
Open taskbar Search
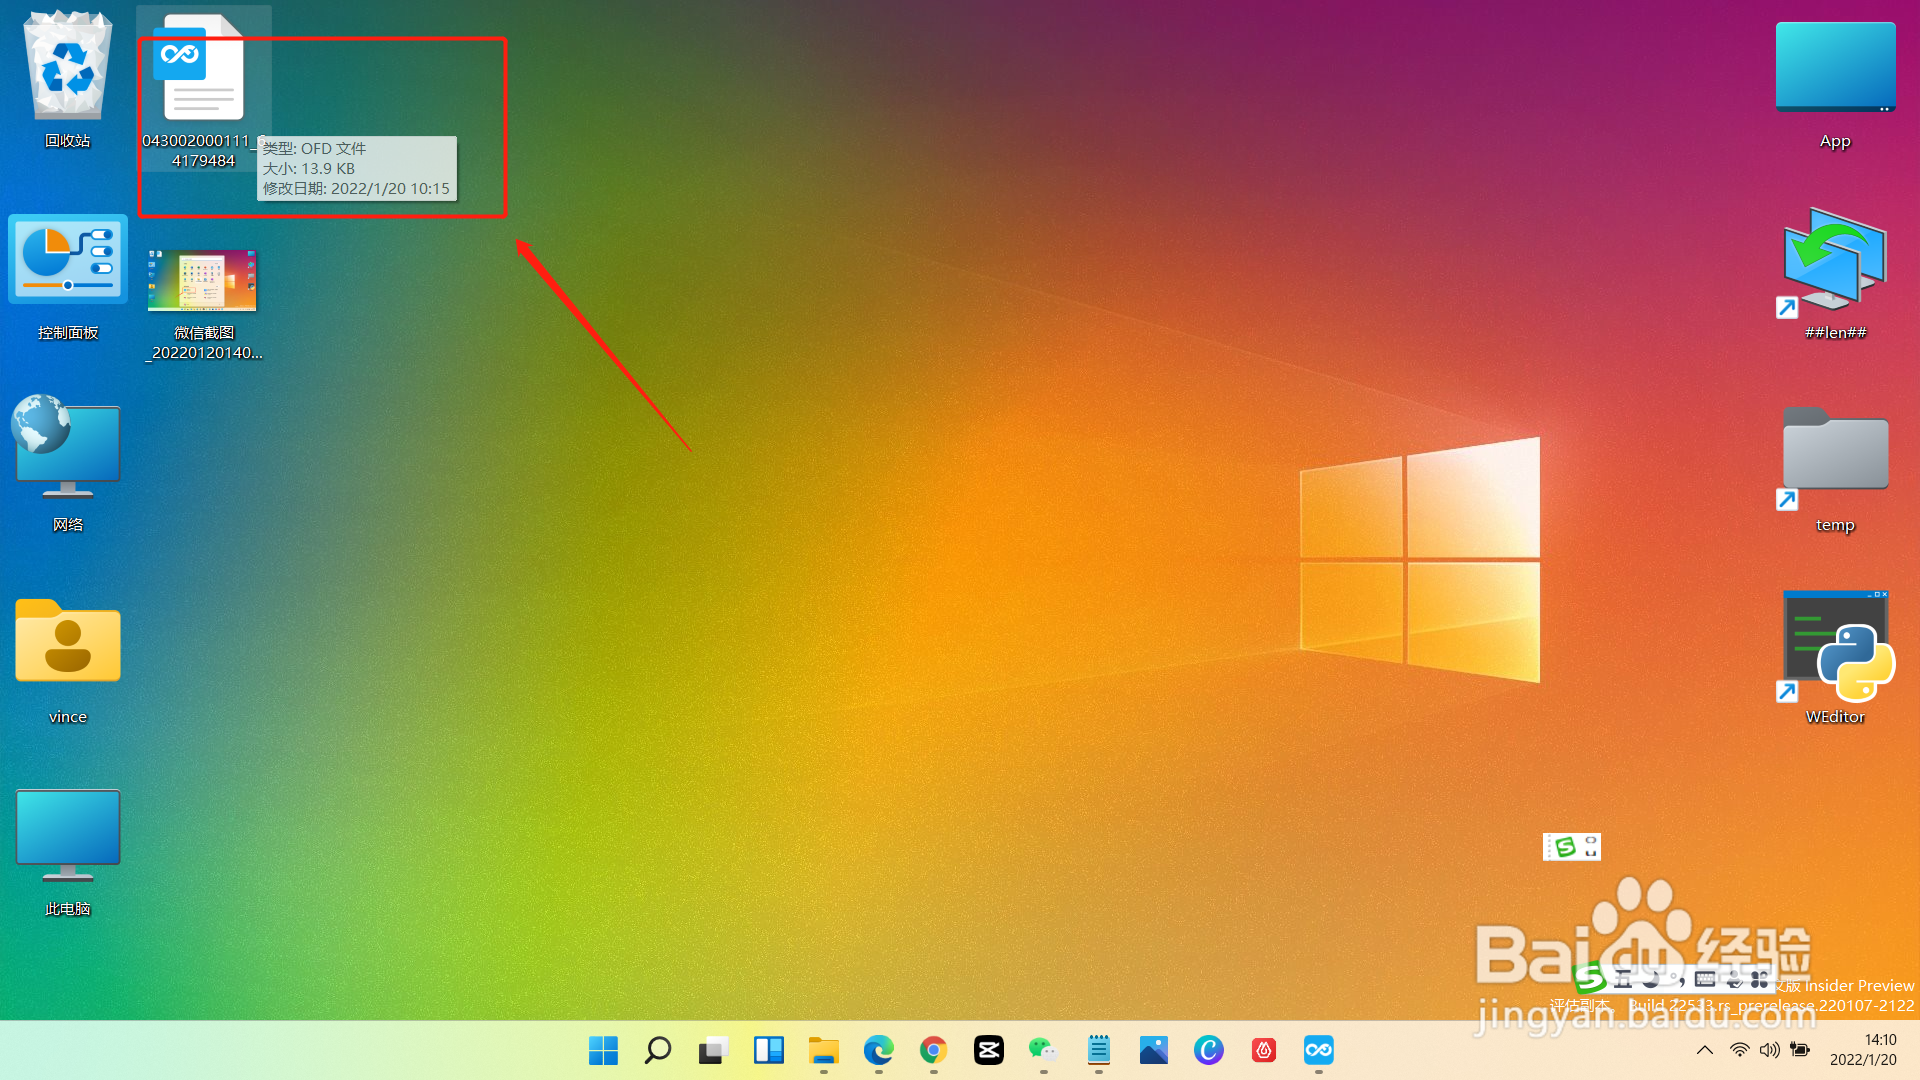click(658, 1050)
